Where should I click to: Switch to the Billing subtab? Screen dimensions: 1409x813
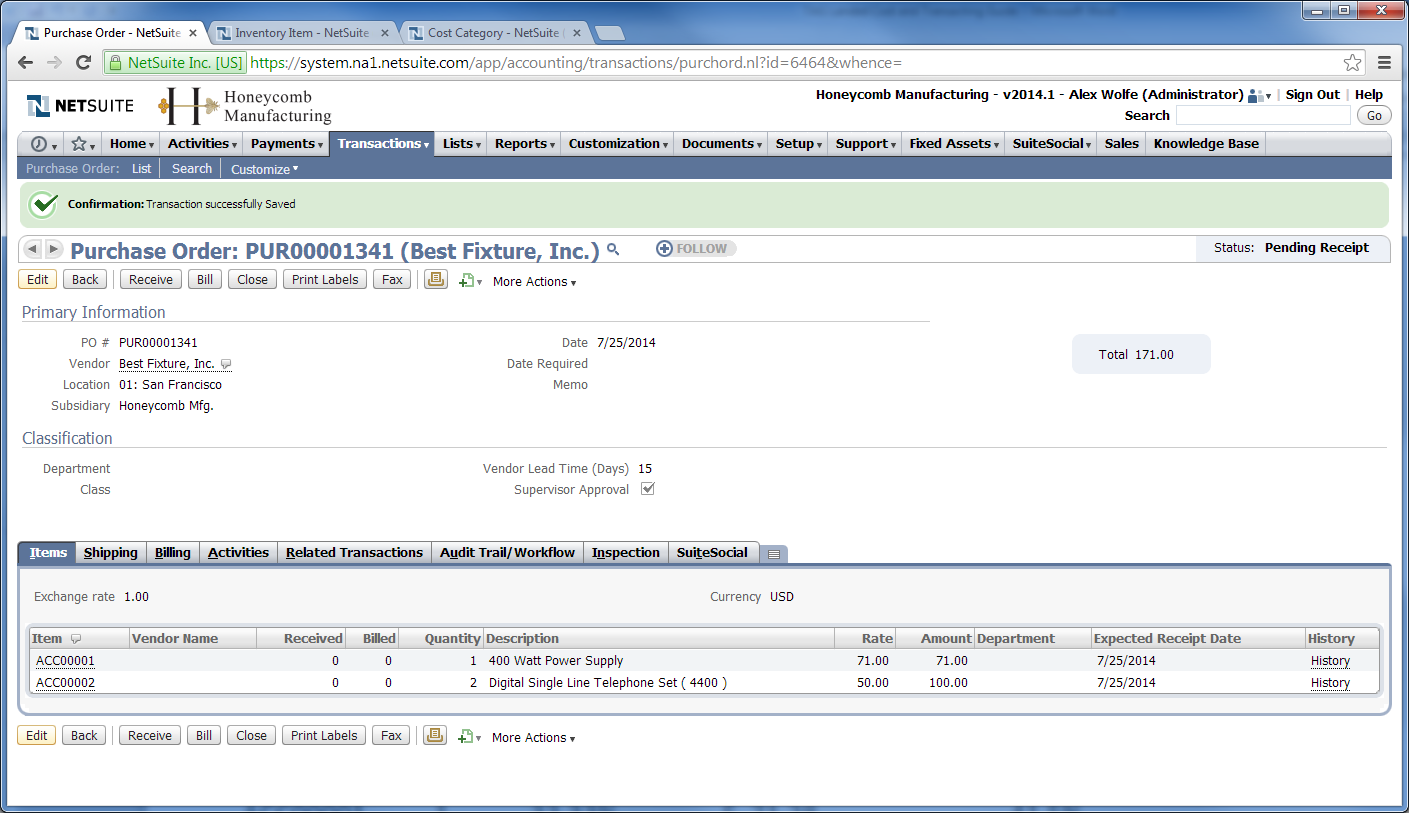tap(173, 553)
